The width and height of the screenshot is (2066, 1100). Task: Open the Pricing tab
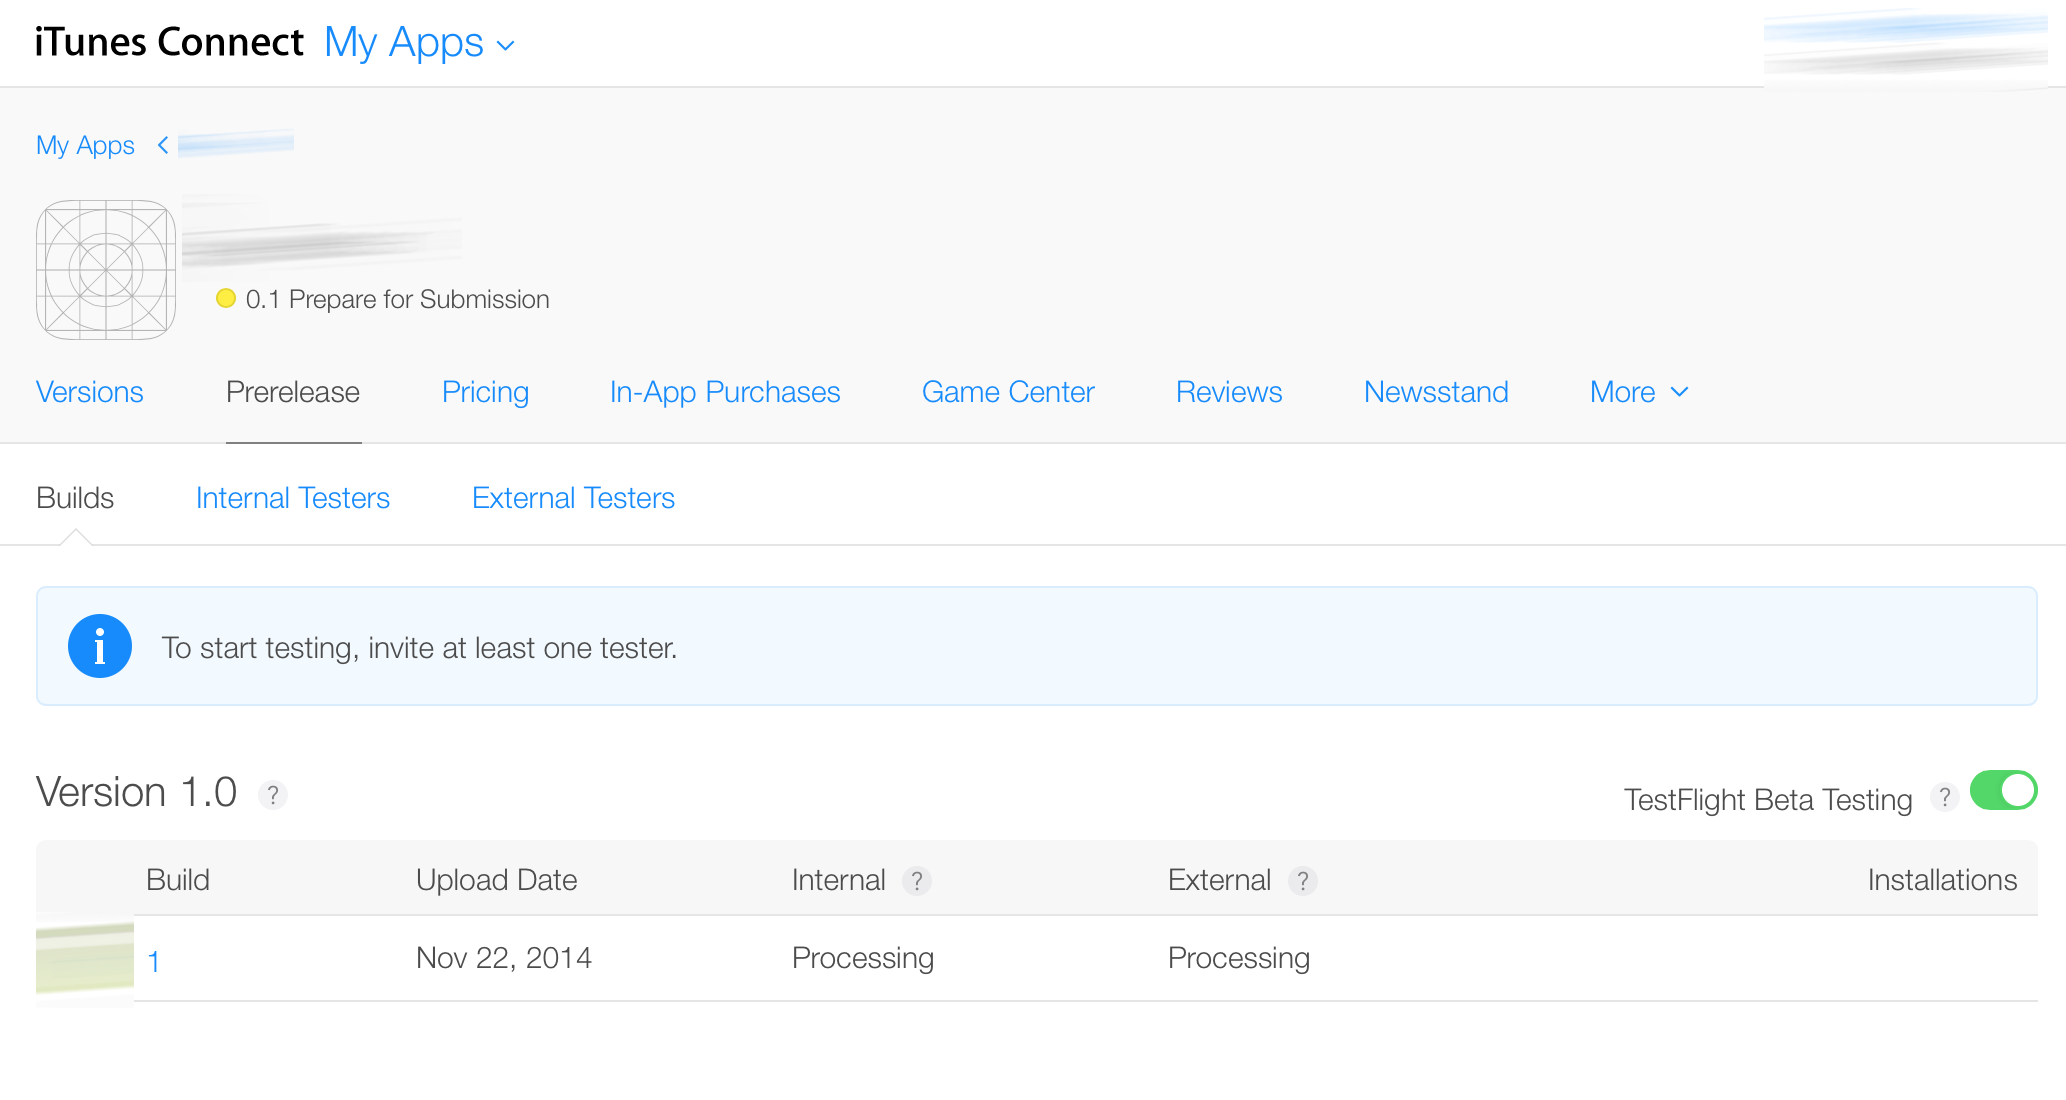click(x=485, y=392)
